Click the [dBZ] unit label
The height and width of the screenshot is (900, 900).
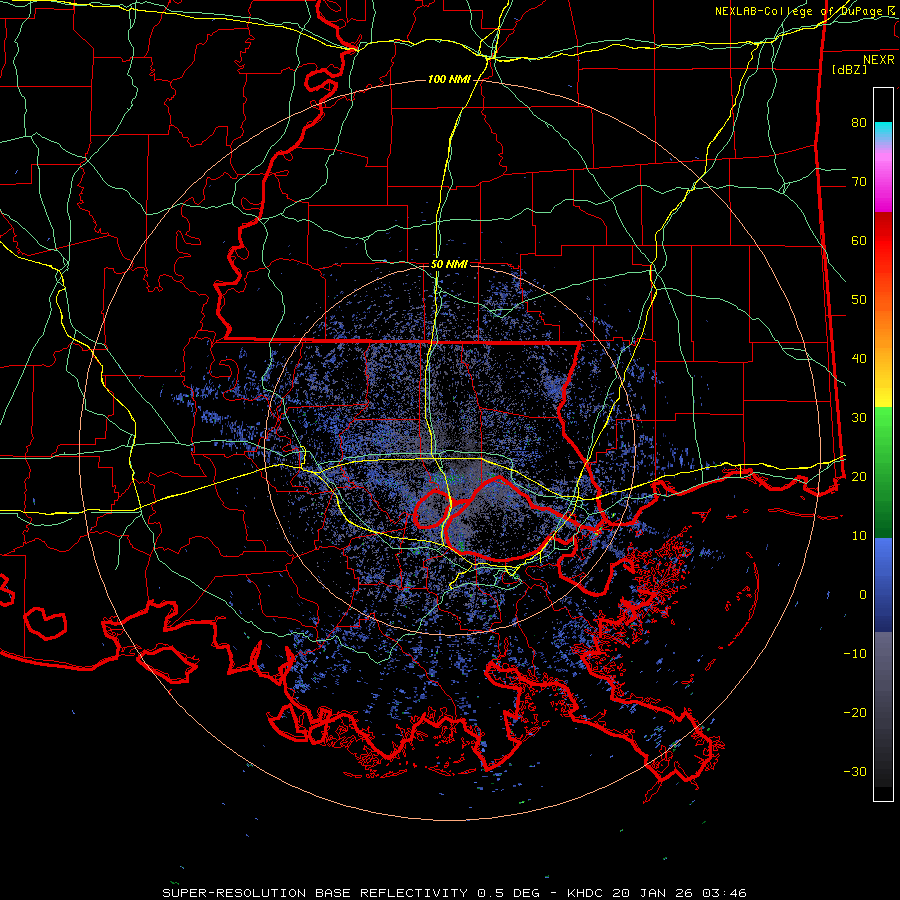[849, 69]
